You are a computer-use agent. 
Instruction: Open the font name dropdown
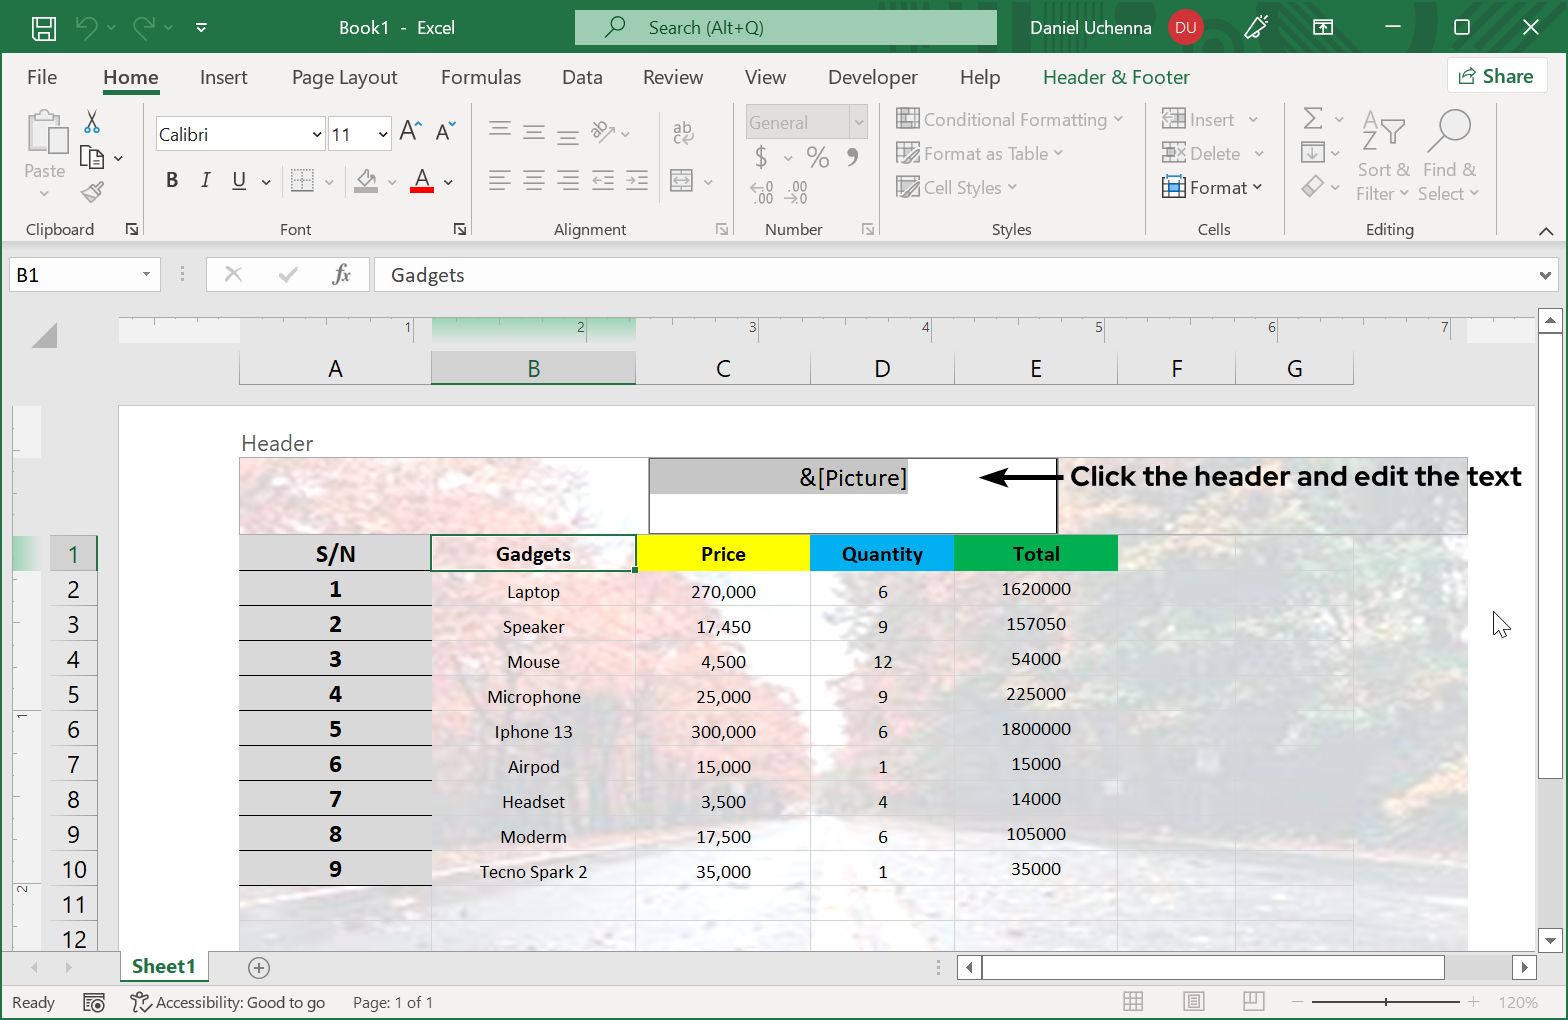coord(317,134)
